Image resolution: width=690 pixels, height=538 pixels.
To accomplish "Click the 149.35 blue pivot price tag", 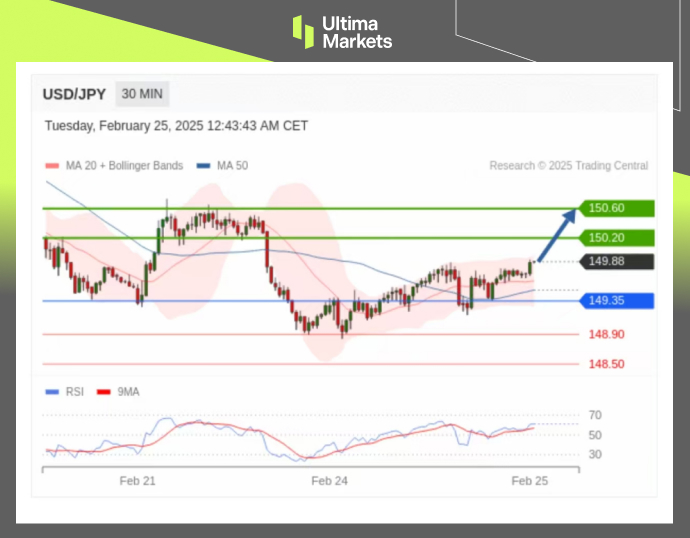I will (619, 300).
